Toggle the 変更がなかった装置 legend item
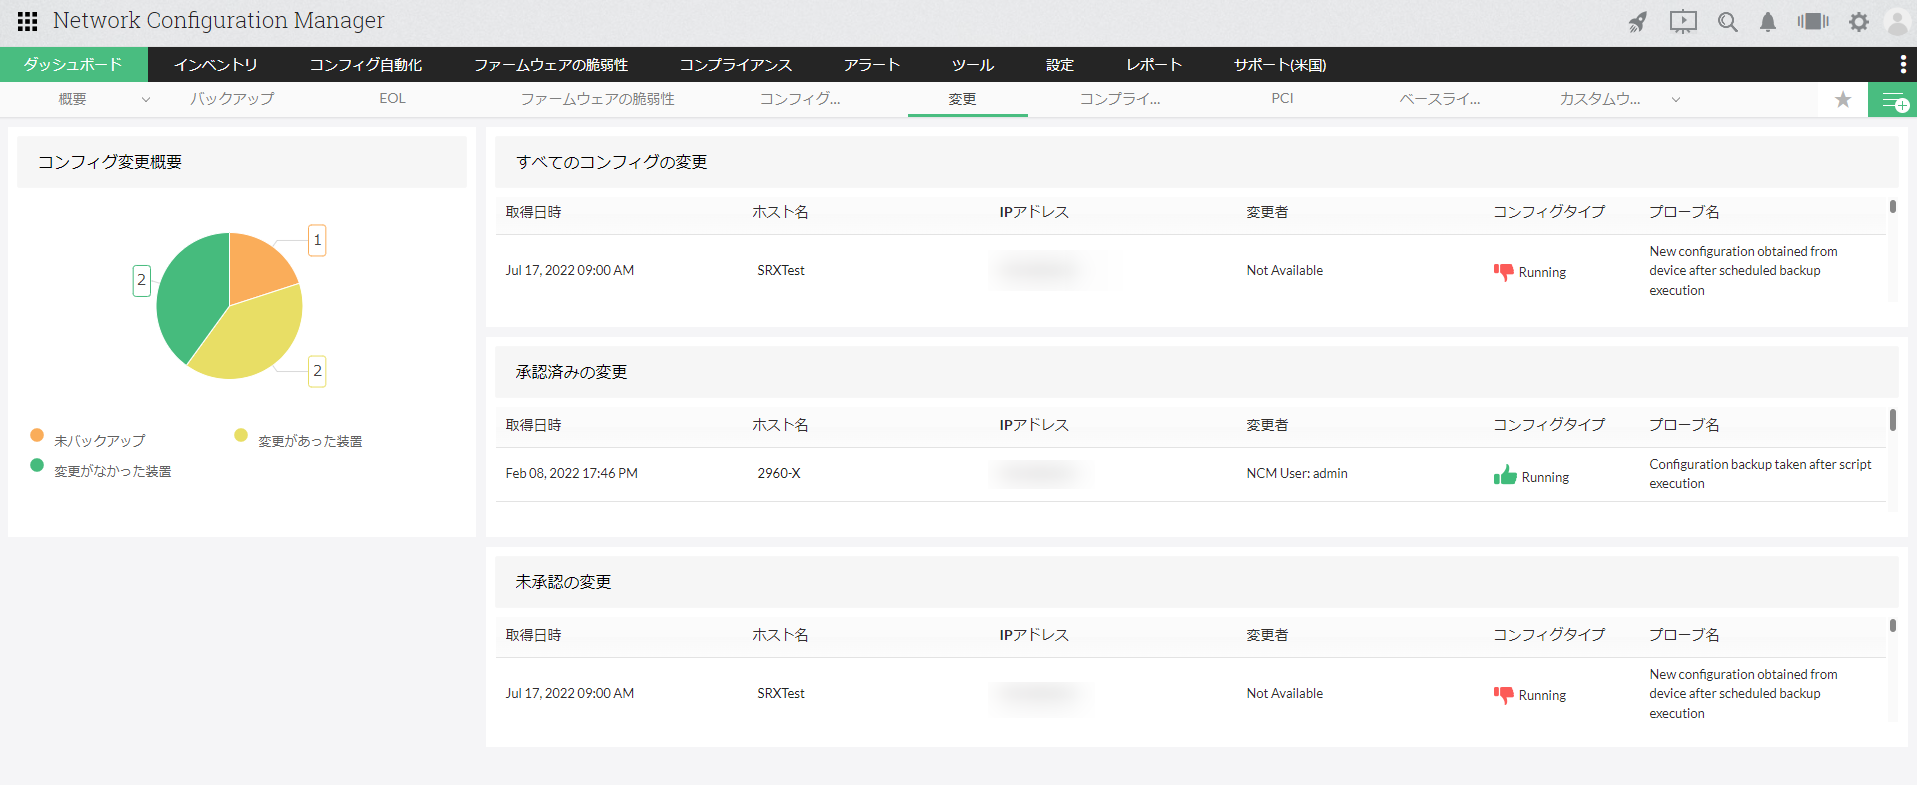Screen dimensions: 1917x785 [x=112, y=471]
